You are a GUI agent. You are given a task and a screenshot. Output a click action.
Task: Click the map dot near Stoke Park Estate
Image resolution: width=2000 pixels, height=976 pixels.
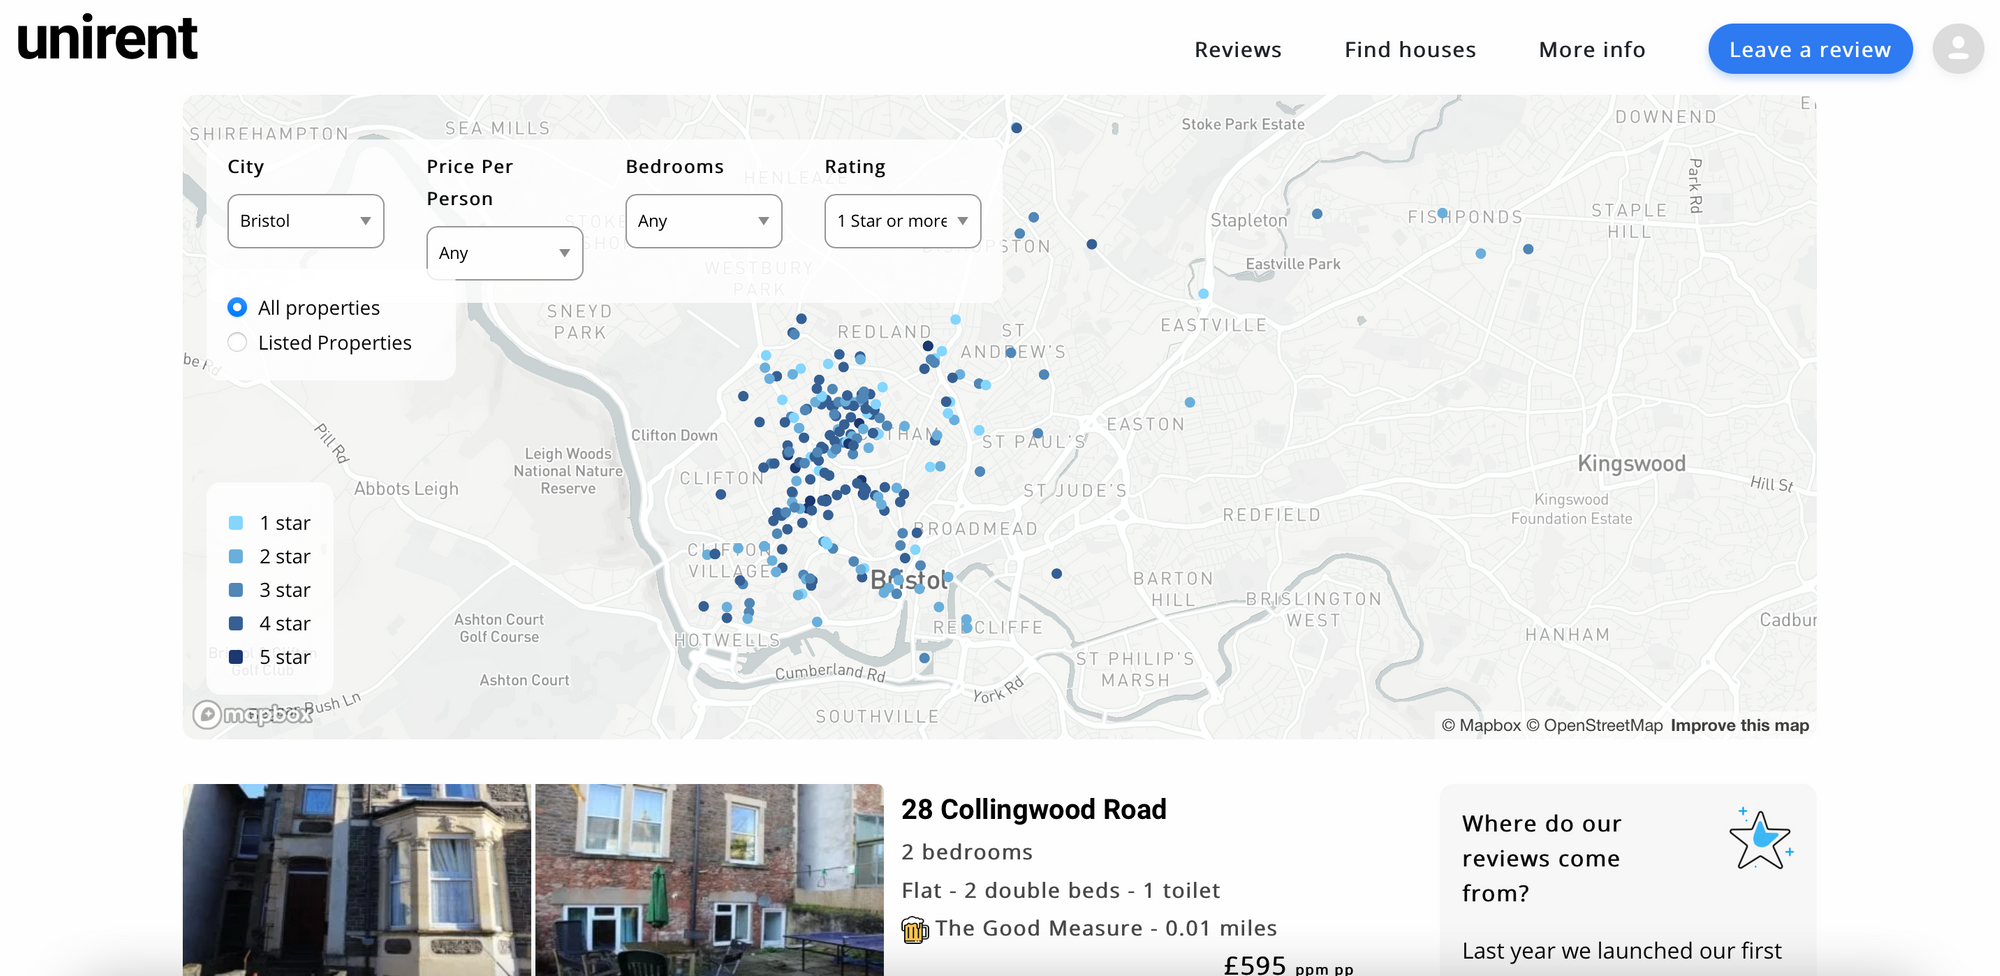1016,128
